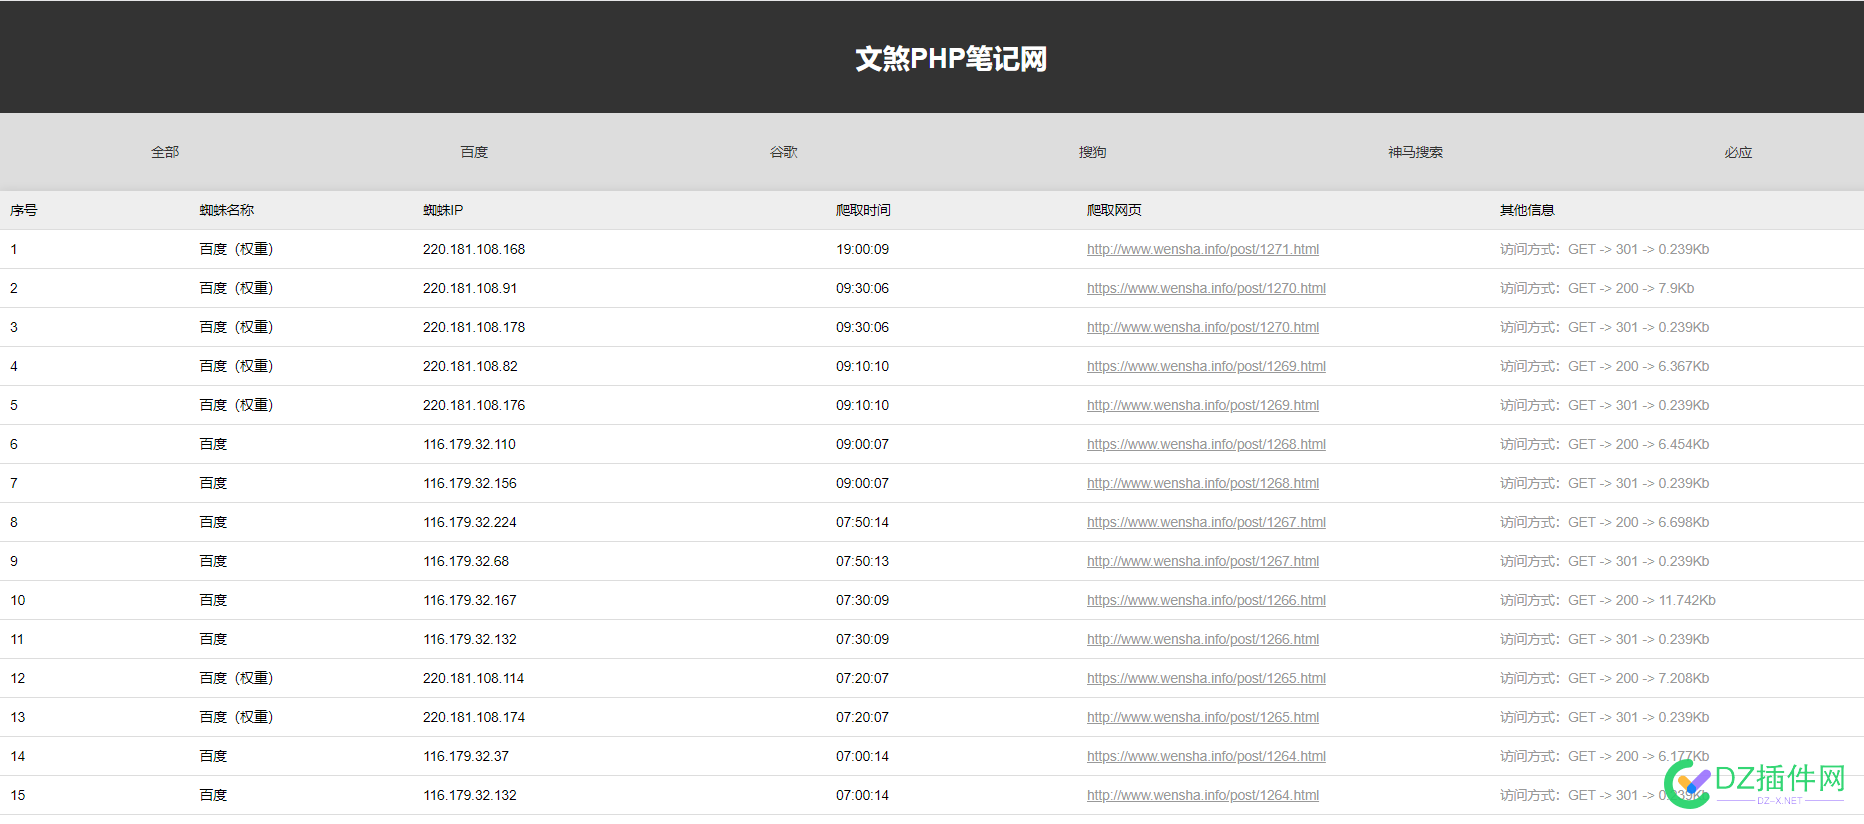Open the 全部 spider filter tab
The image size is (1864, 824).
click(x=165, y=152)
